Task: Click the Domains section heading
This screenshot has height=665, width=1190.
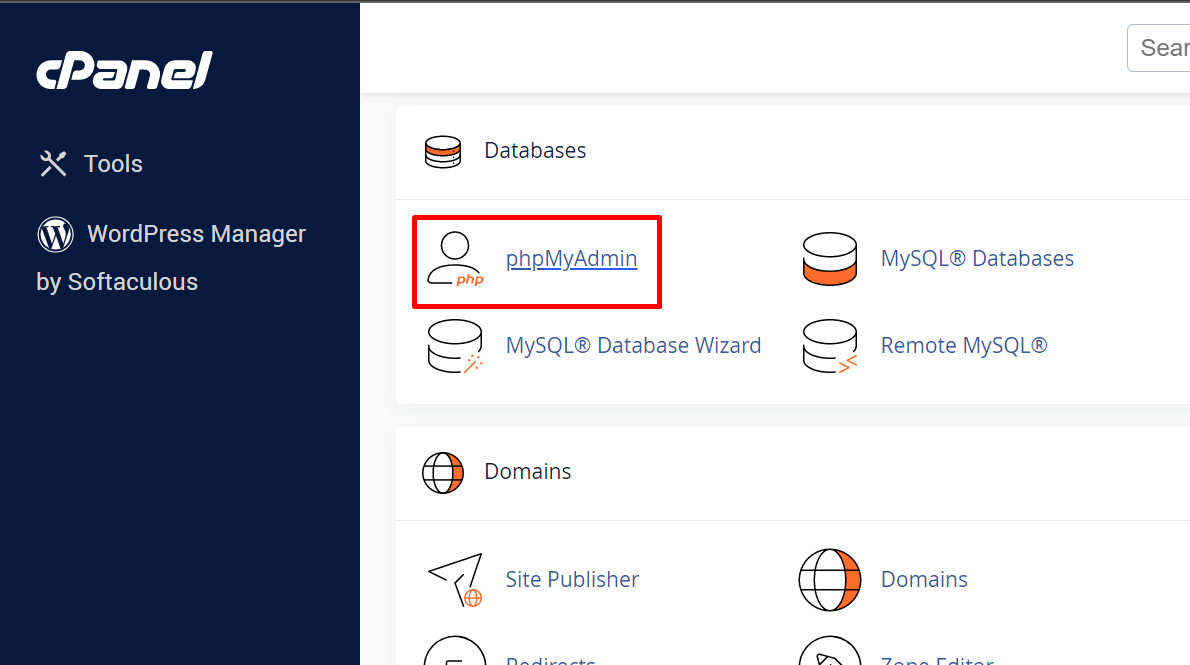Action: (x=527, y=471)
